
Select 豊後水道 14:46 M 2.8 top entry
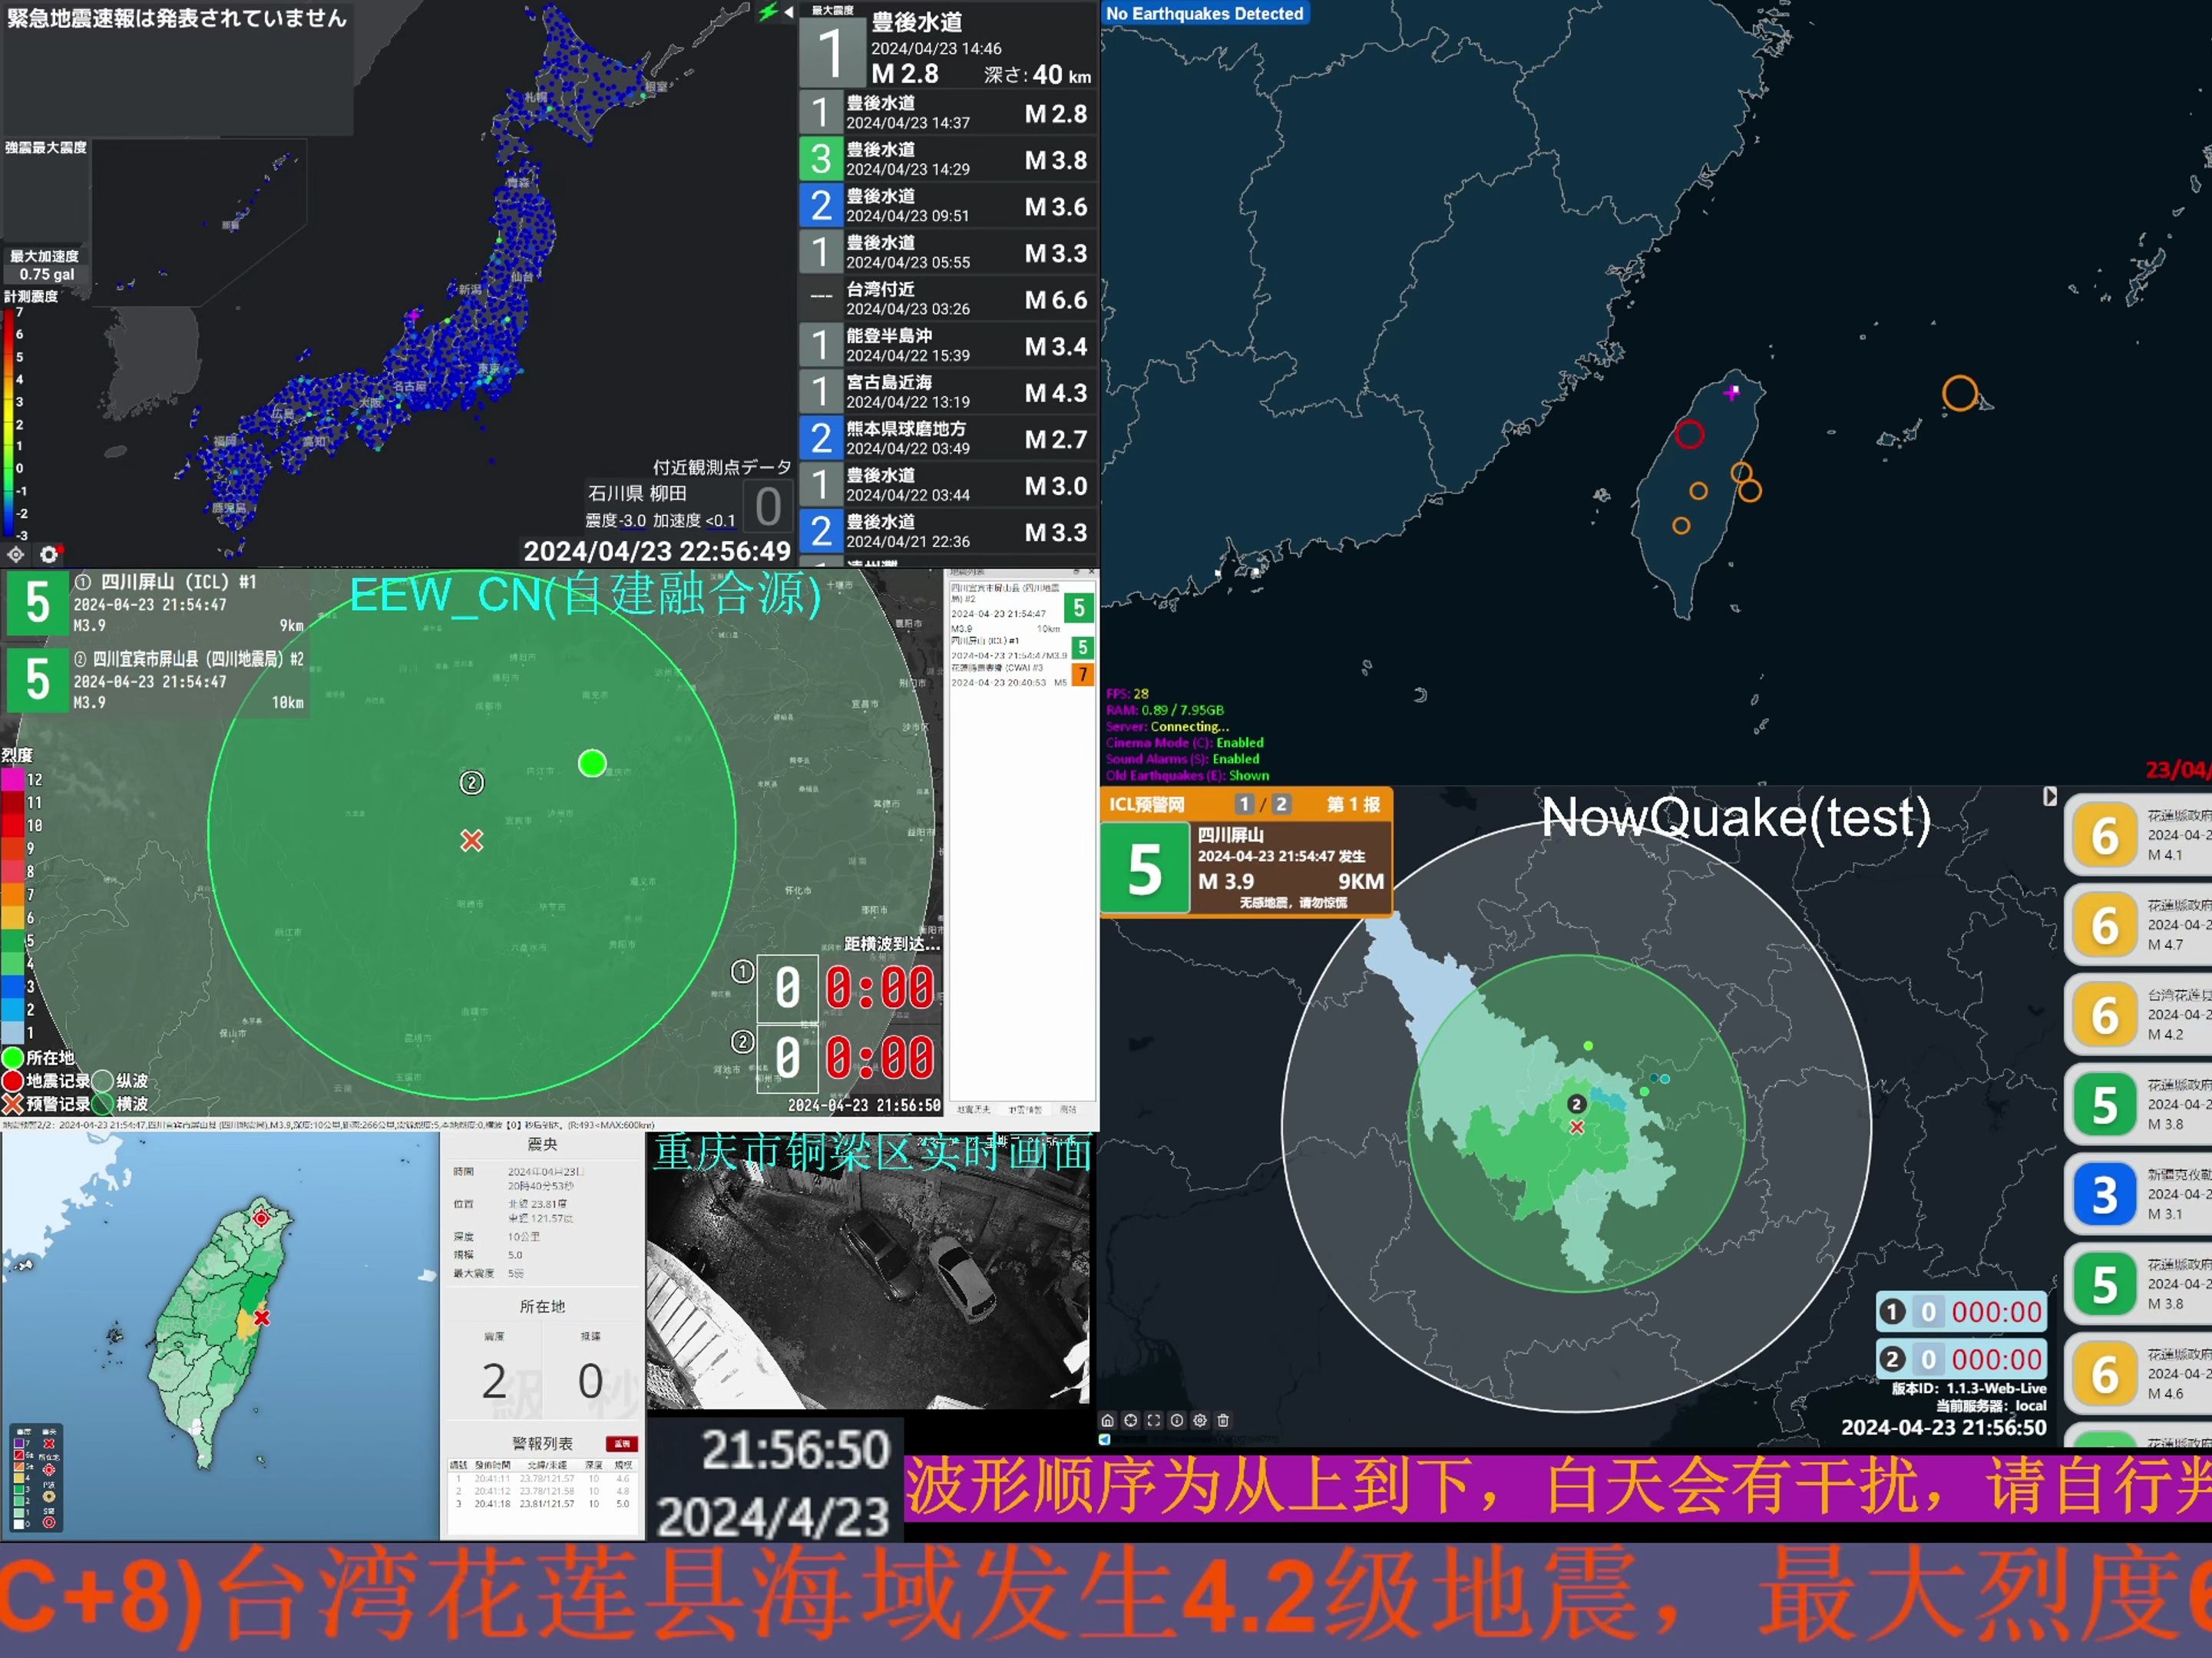point(949,46)
